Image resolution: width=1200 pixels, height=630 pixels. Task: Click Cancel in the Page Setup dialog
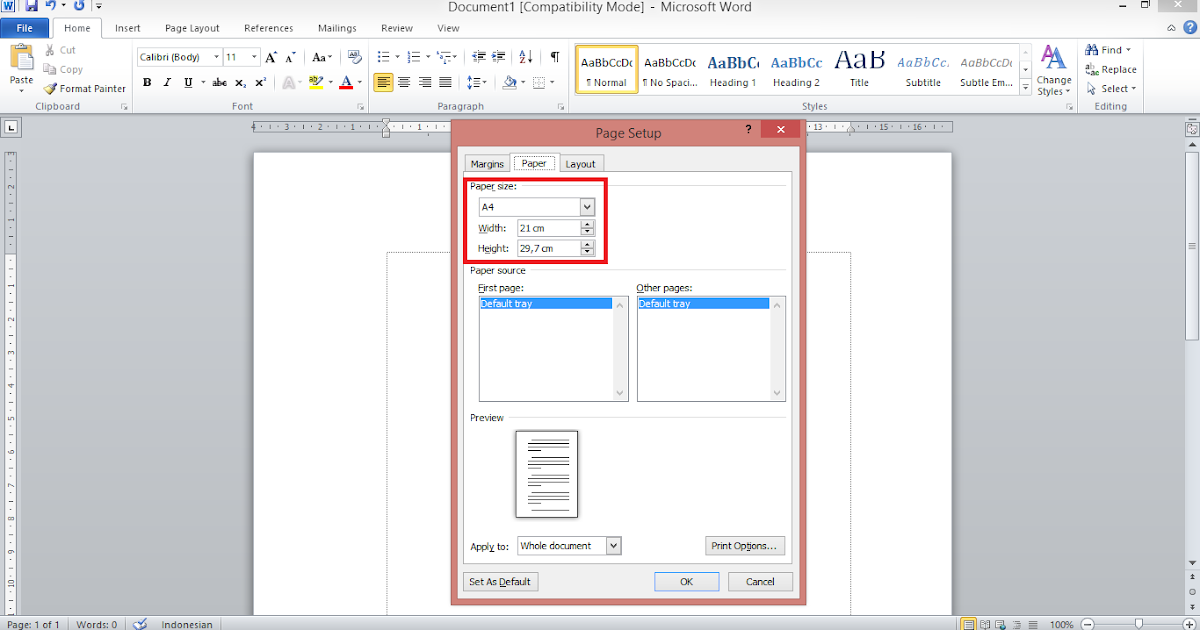760,581
